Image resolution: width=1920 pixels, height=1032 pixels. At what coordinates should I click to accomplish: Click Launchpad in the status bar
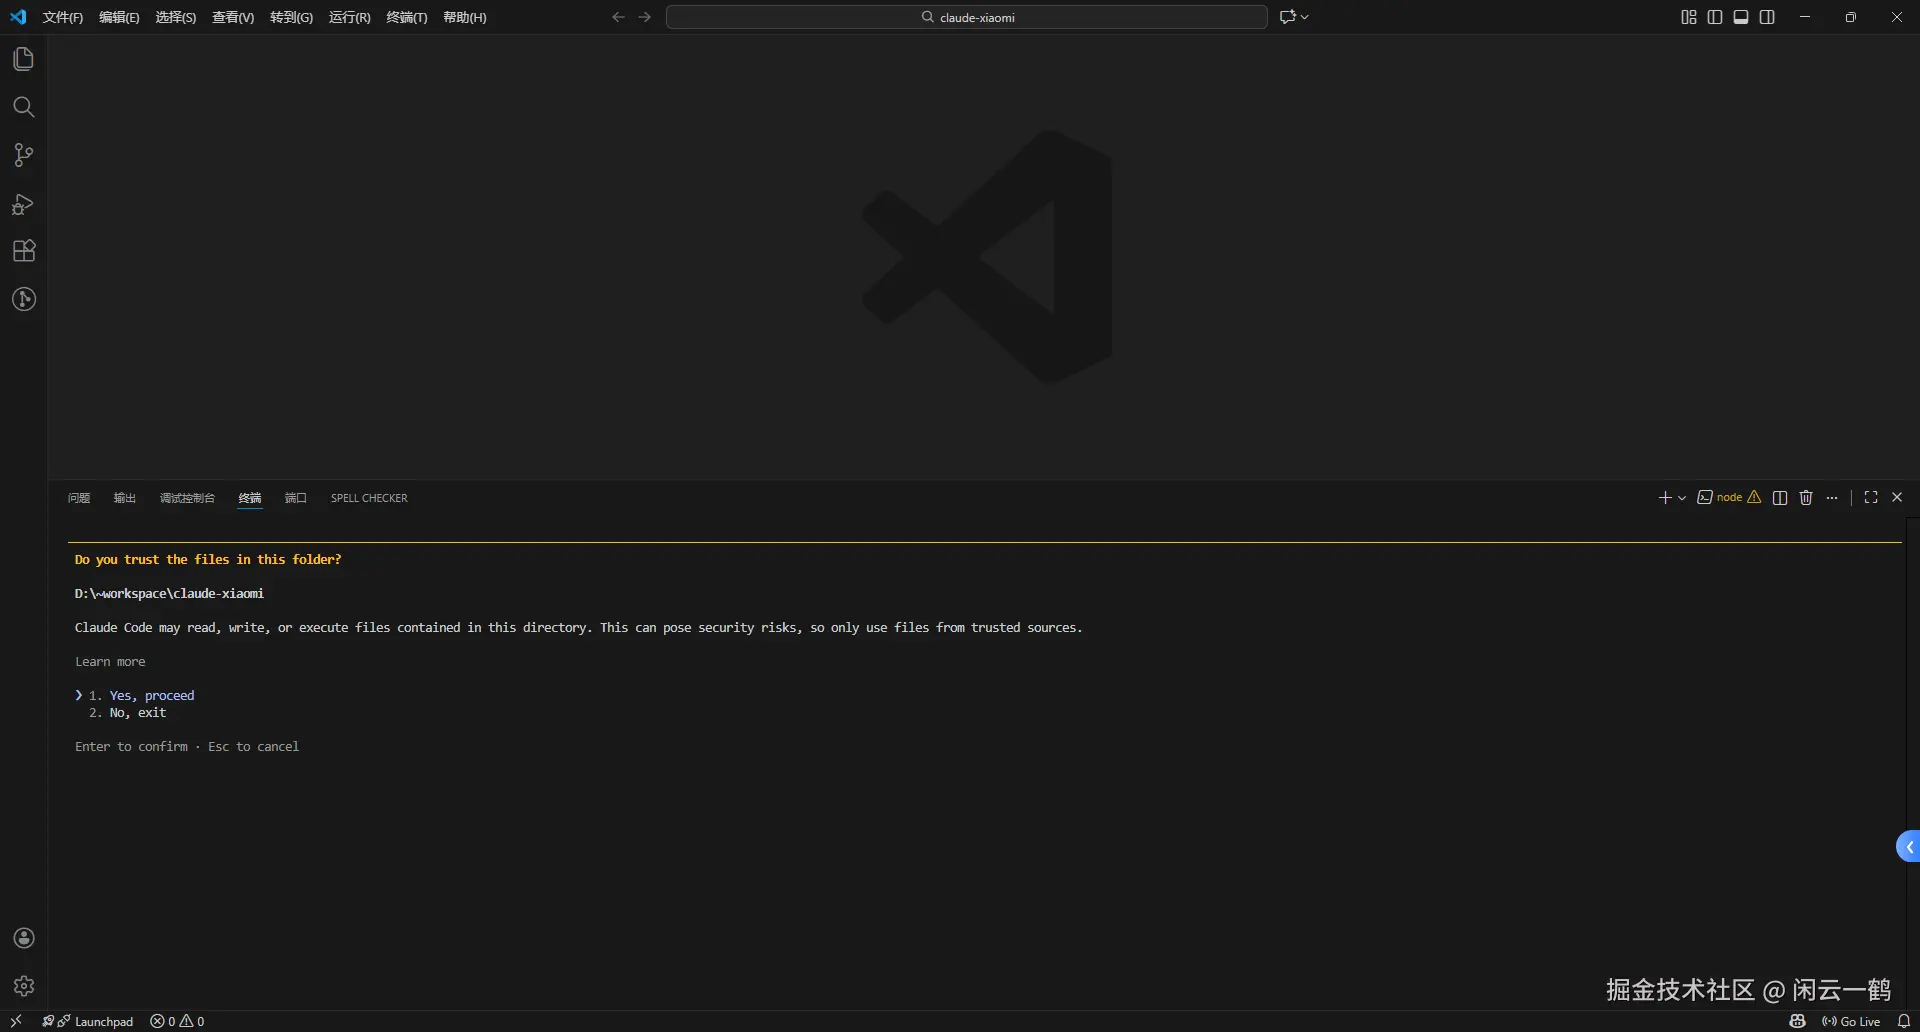tap(88, 1021)
